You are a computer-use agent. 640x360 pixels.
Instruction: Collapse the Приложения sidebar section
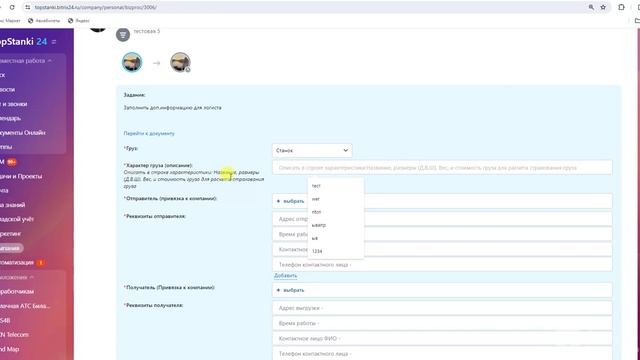(17, 277)
